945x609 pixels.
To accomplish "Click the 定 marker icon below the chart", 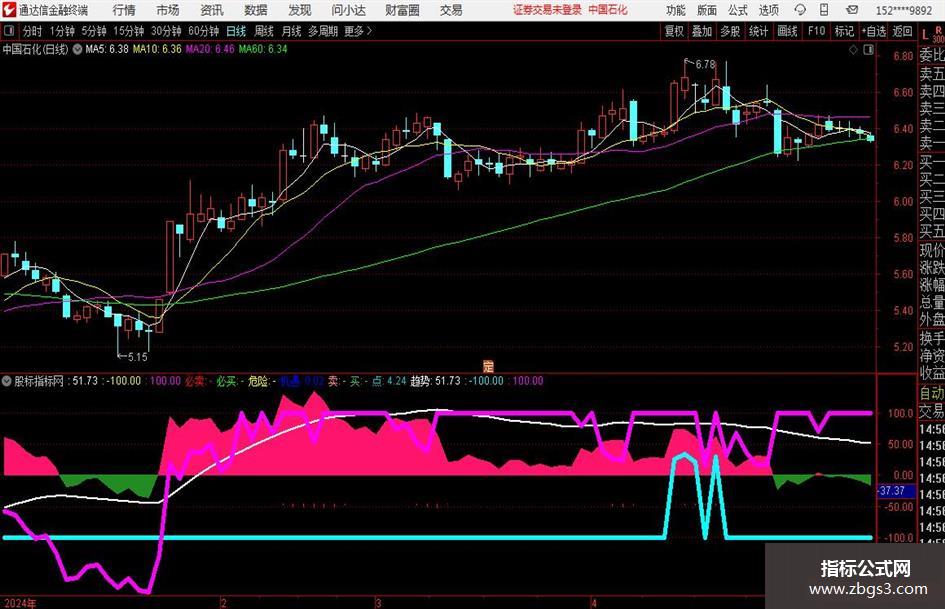I will pyautogui.click(x=488, y=365).
